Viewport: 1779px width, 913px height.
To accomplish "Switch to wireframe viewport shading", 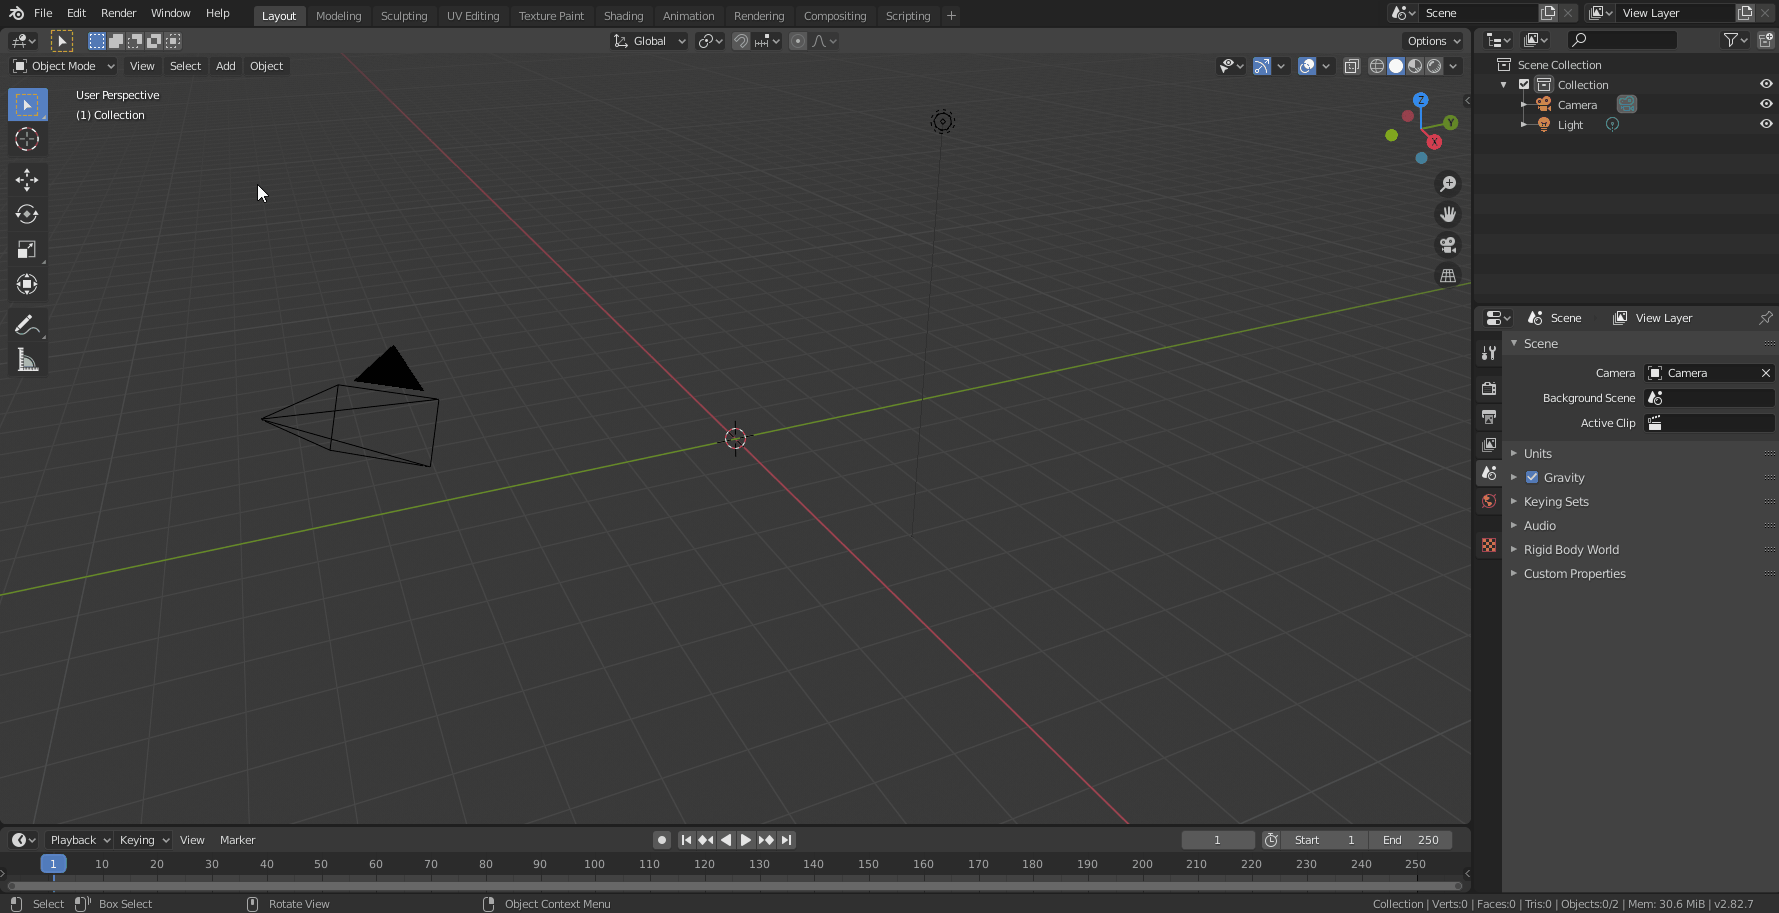I will [x=1377, y=66].
